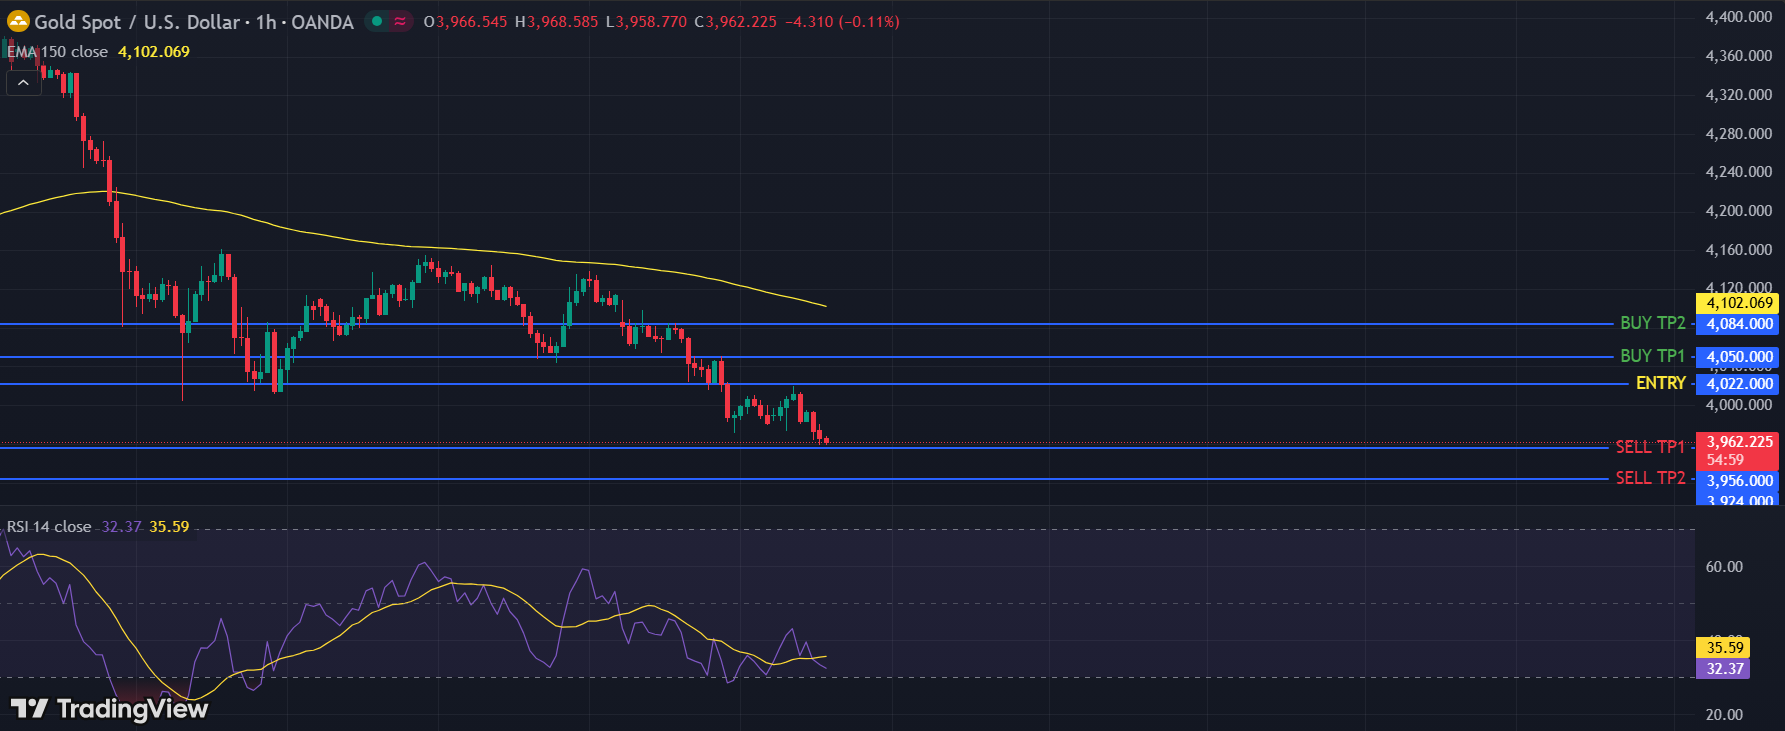Click the blue 4,022.000 entry price tag
The image size is (1785, 731).
(x=1739, y=384)
